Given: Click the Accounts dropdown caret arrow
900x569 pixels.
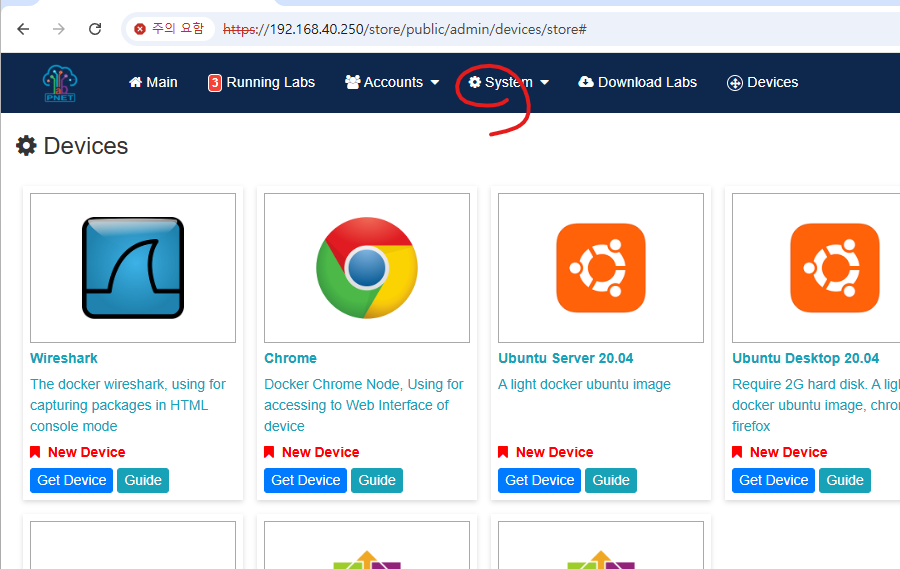Looking at the screenshot, I should (x=435, y=83).
